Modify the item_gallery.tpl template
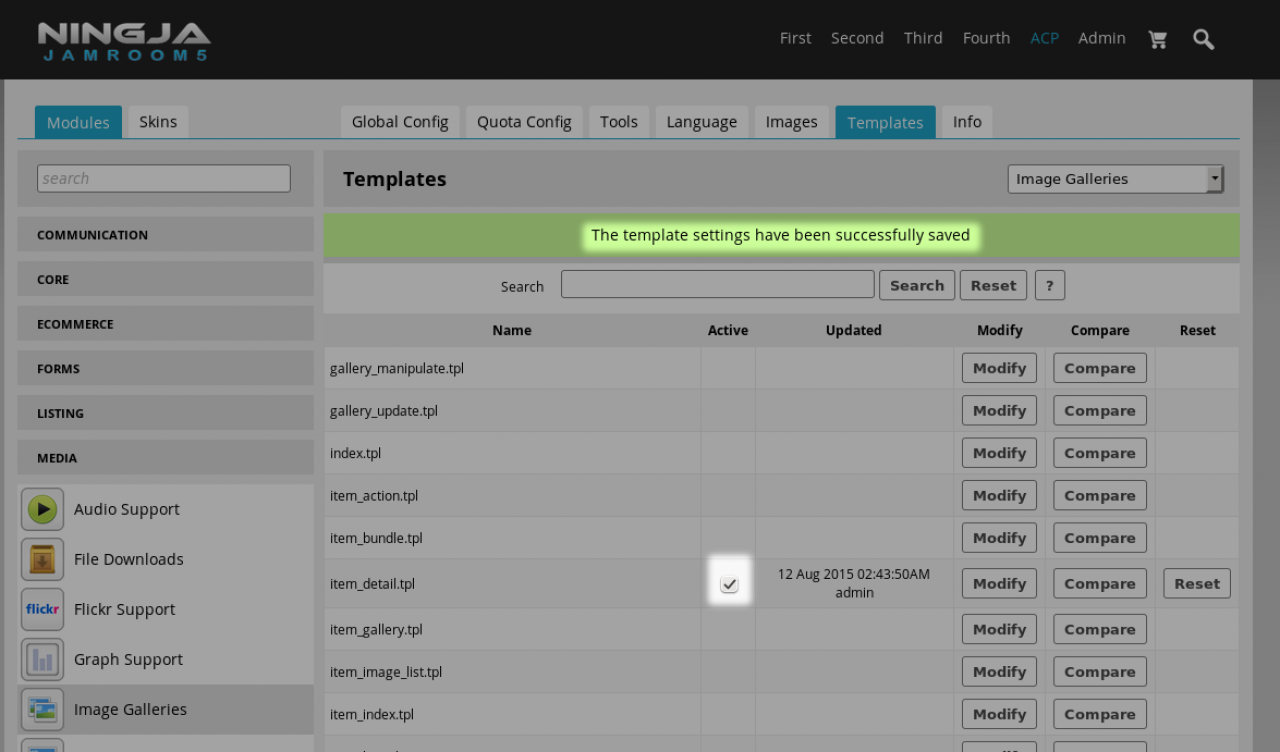This screenshot has height=752, width=1280. [x=999, y=630]
